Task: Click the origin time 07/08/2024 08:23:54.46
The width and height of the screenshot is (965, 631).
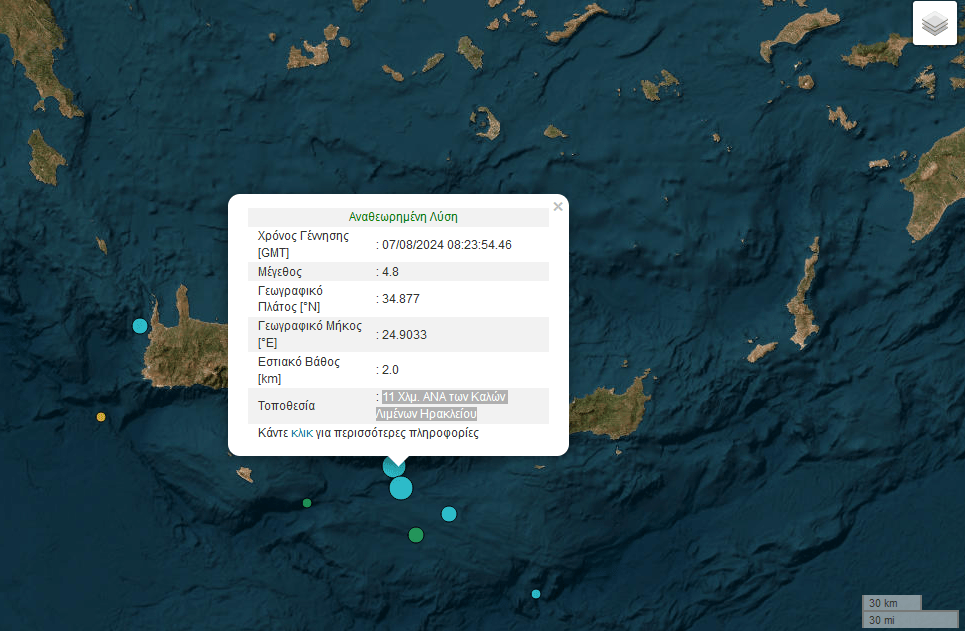Action: (x=446, y=245)
